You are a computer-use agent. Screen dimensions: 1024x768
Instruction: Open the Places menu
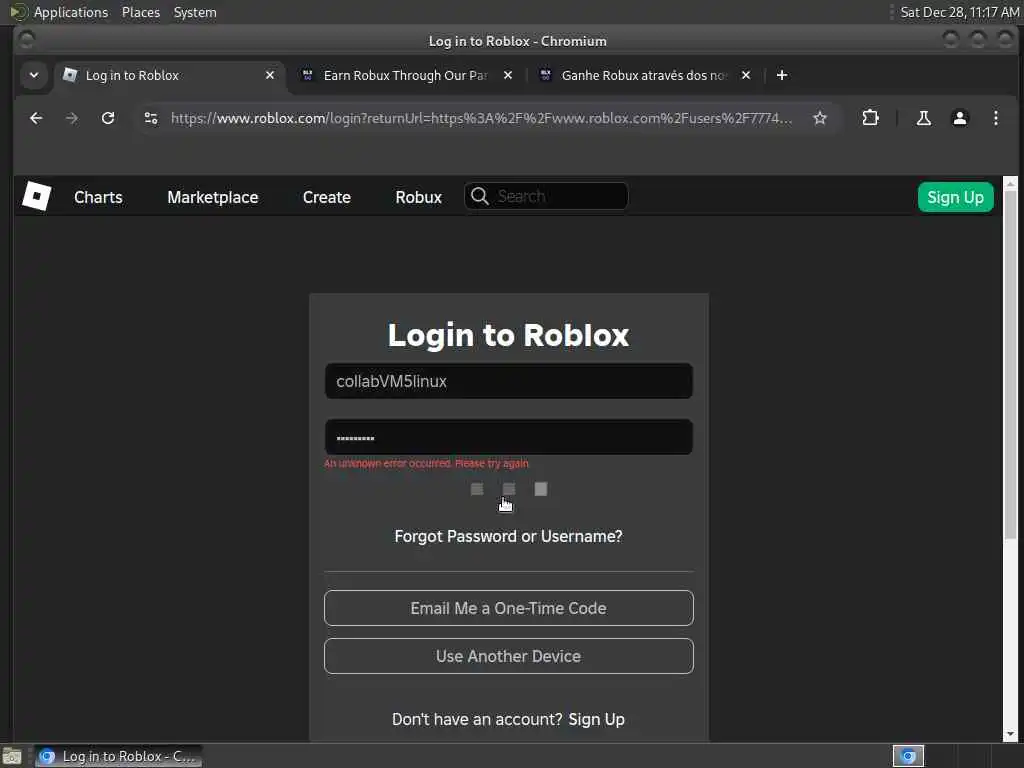coord(140,12)
